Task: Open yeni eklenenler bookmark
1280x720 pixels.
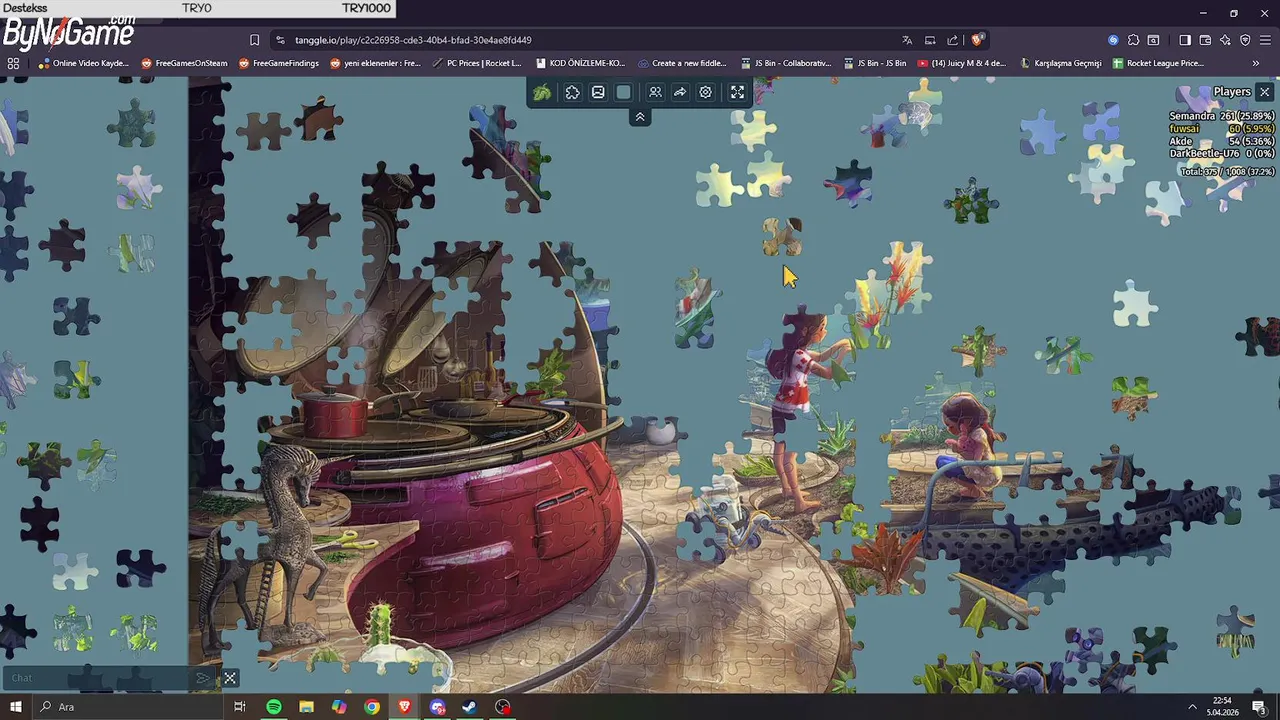Action: tap(376, 63)
